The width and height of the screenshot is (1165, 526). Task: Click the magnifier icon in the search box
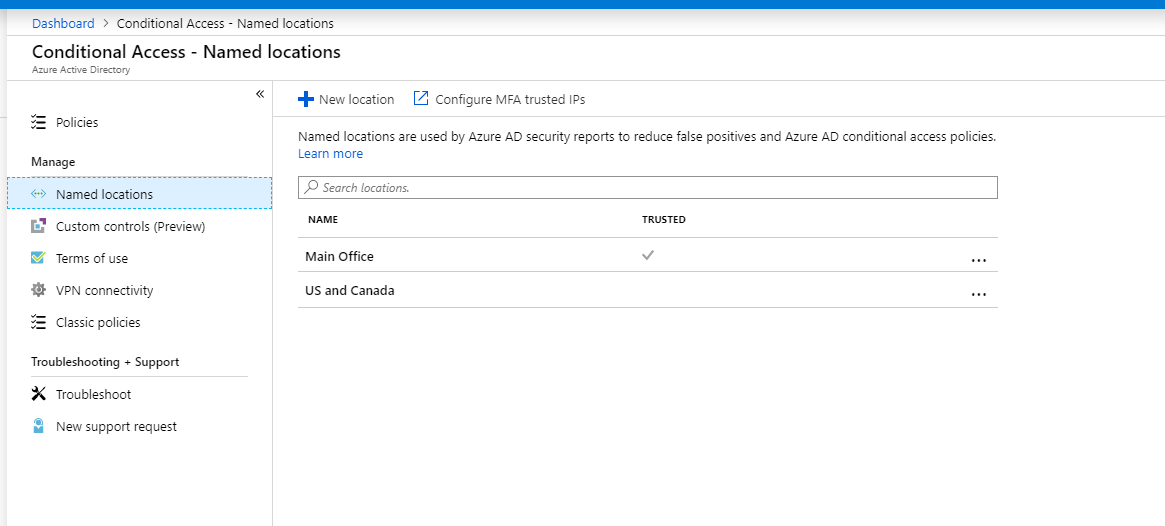coord(312,187)
